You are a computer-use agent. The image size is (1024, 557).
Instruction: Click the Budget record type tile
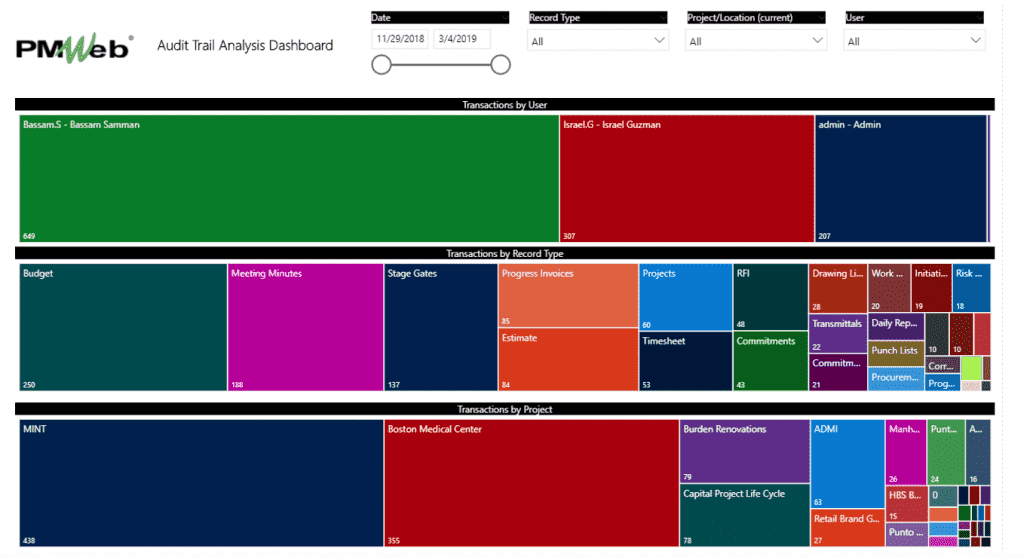tap(123, 327)
